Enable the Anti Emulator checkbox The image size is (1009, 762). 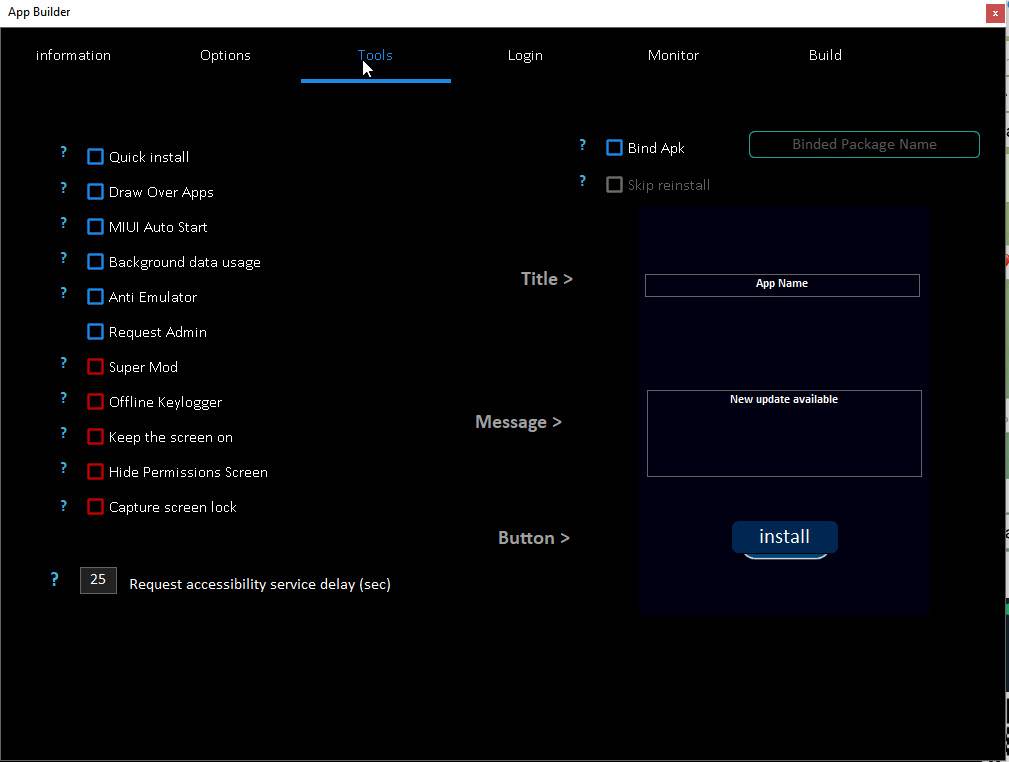pos(95,297)
